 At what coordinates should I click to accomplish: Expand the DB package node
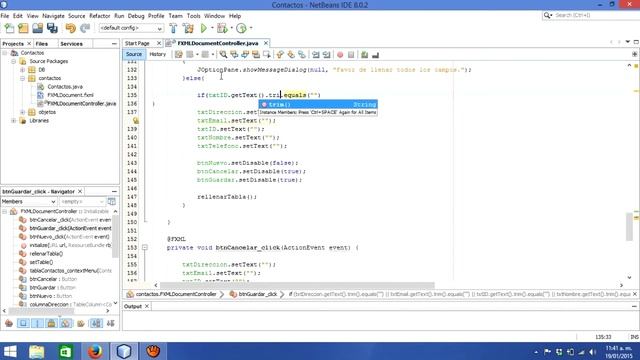pos(22,70)
